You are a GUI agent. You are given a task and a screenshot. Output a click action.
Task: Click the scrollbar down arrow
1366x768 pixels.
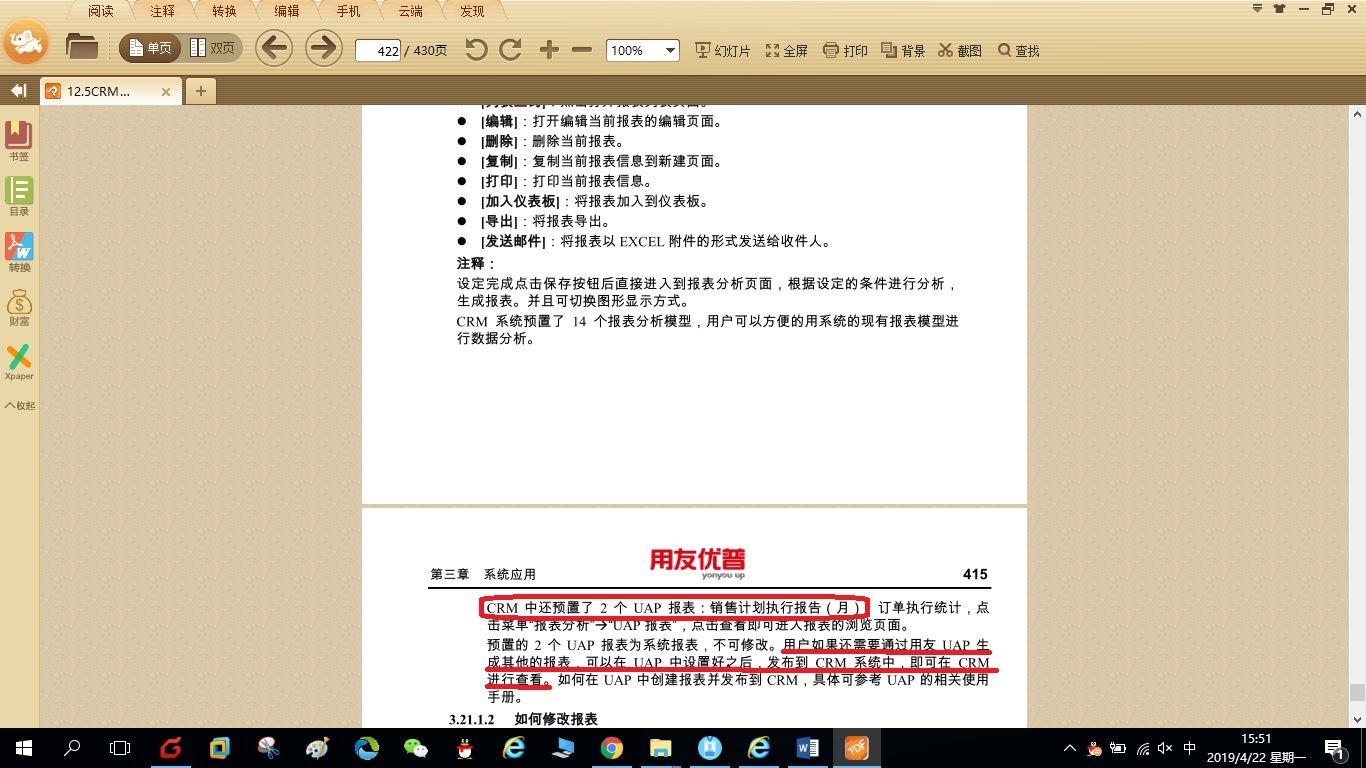click(1357, 718)
